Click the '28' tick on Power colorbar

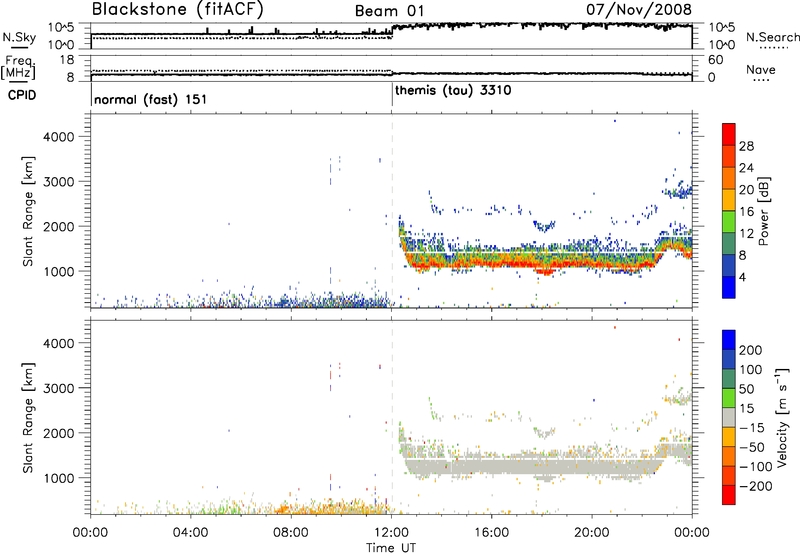coord(746,146)
